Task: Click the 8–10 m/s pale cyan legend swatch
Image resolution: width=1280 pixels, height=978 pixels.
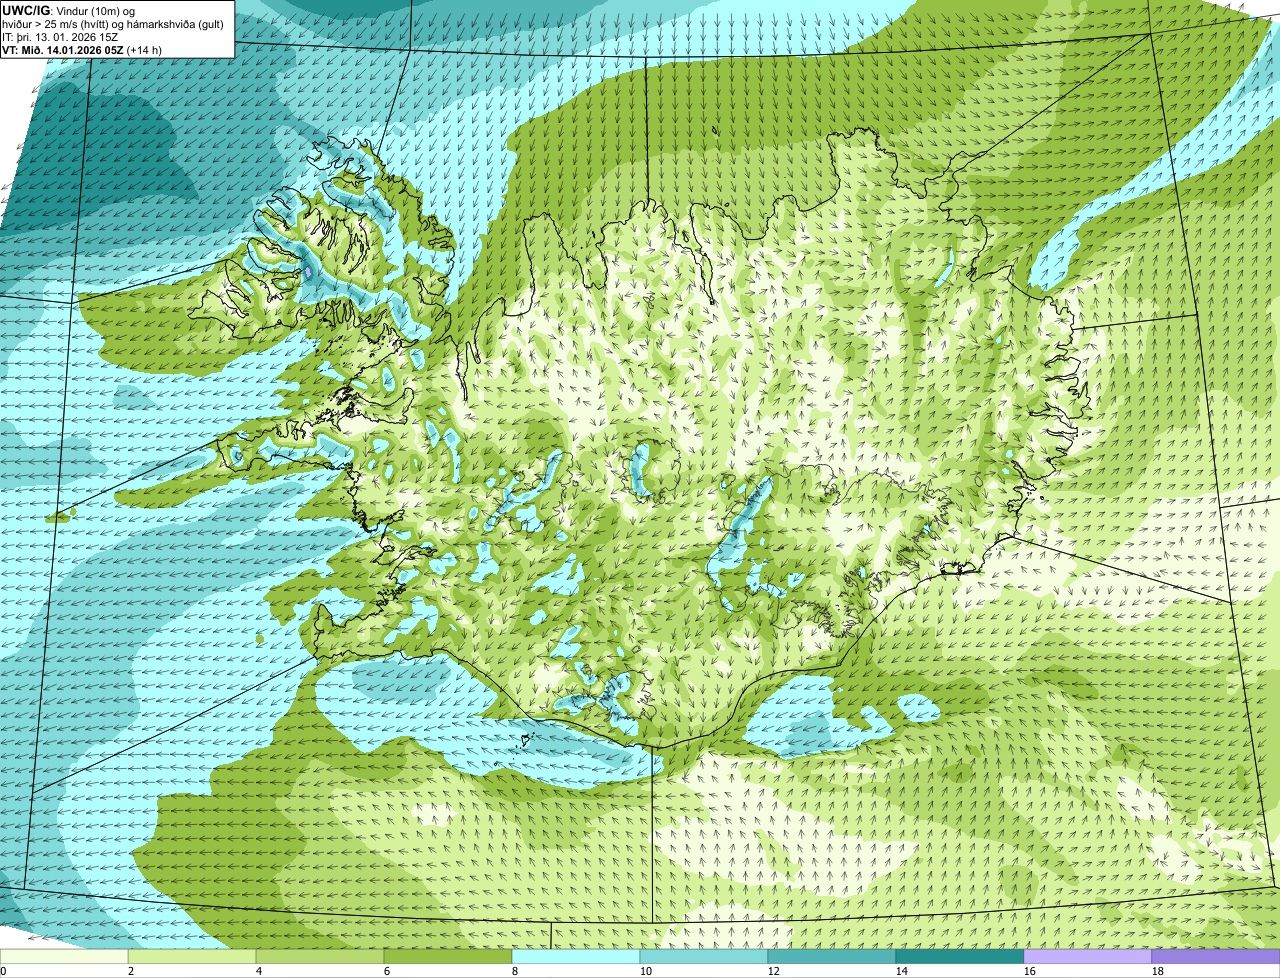Action: [x=576, y=956]
